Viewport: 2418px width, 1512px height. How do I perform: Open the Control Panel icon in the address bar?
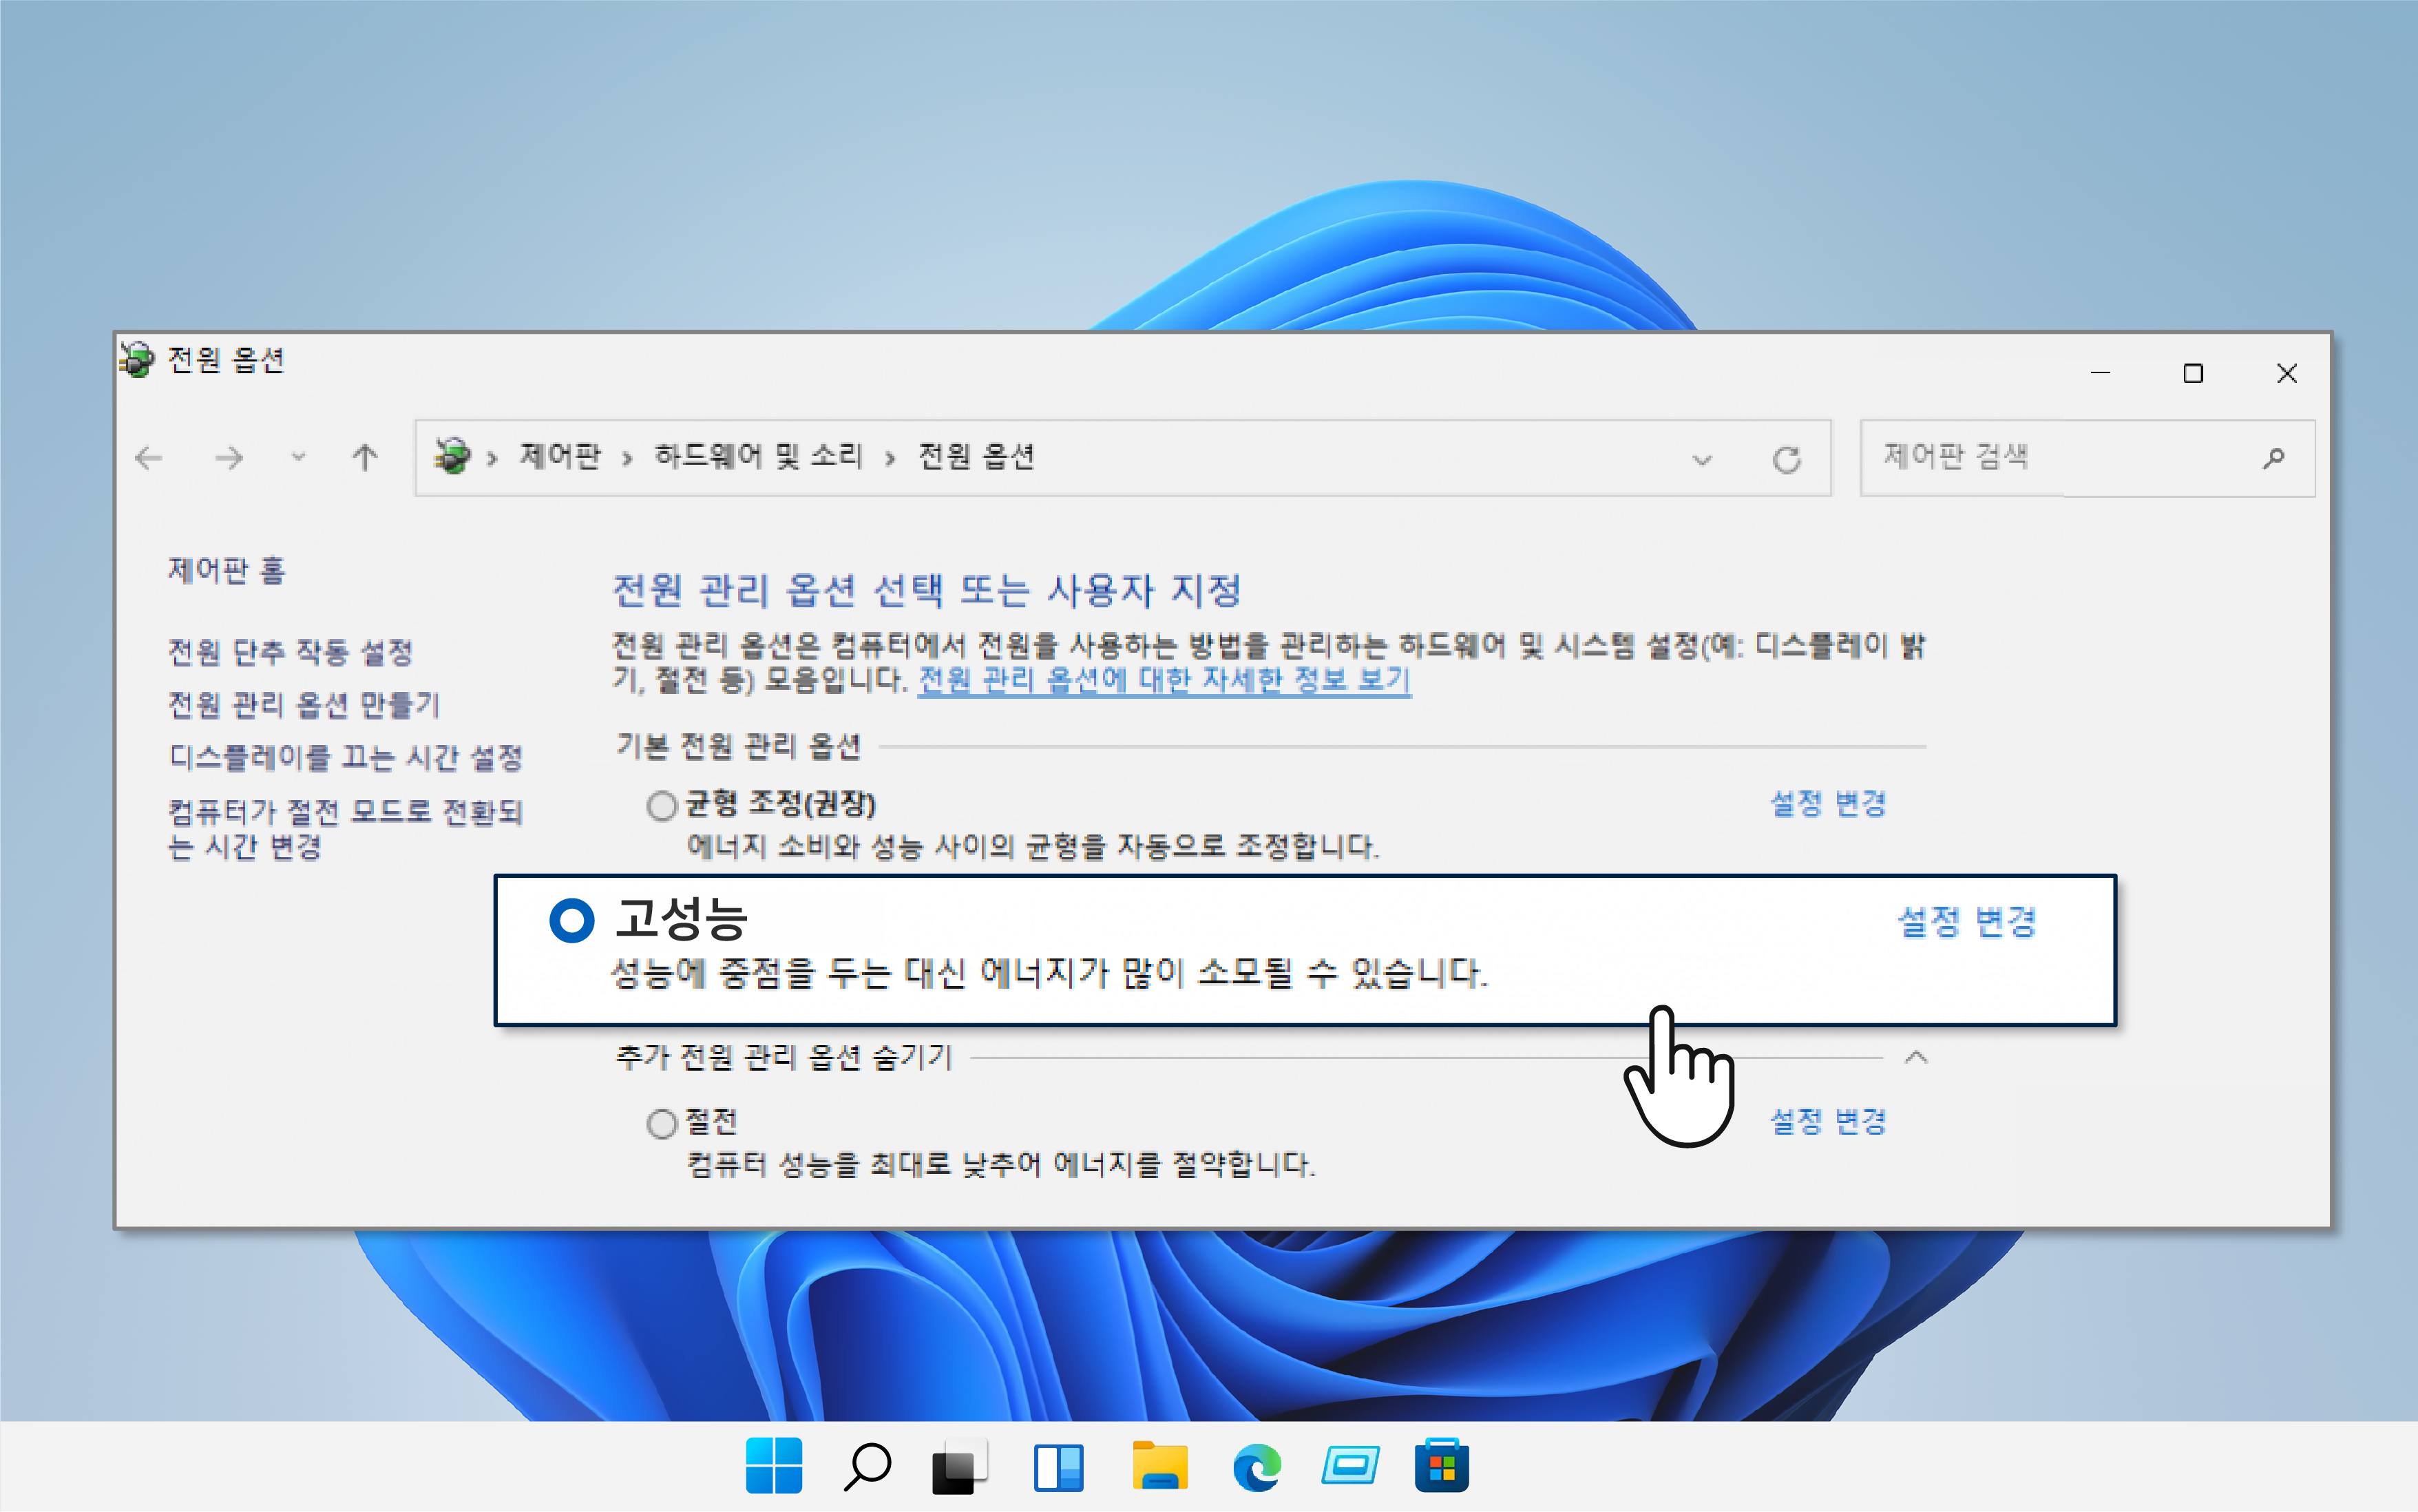click(x=453, y=457)
